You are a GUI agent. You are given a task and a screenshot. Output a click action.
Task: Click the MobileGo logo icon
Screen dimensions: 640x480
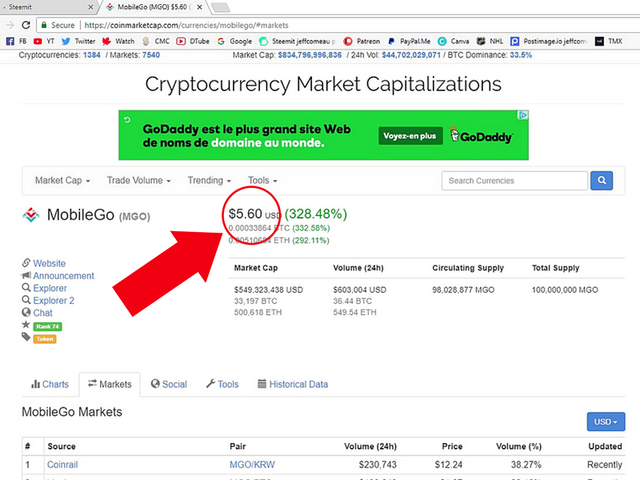[x=31, y=215]
